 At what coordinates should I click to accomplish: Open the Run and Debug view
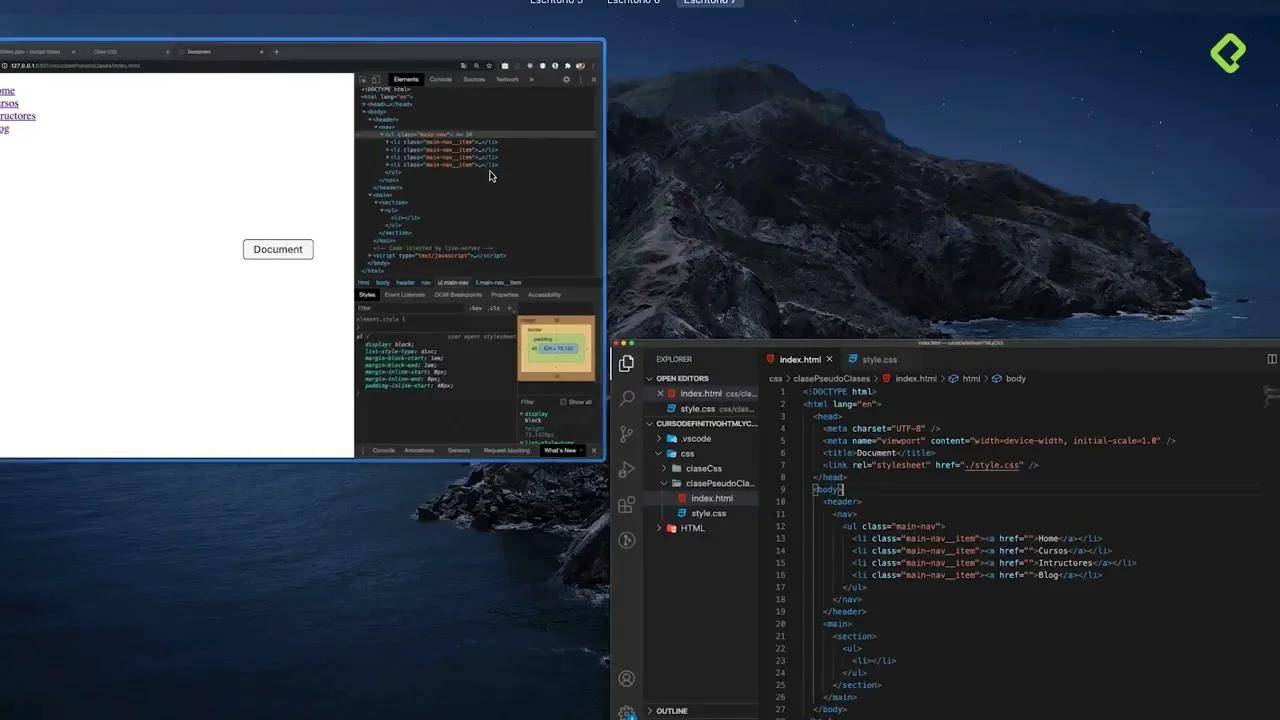pyautogui.click(x=627, y=470)
